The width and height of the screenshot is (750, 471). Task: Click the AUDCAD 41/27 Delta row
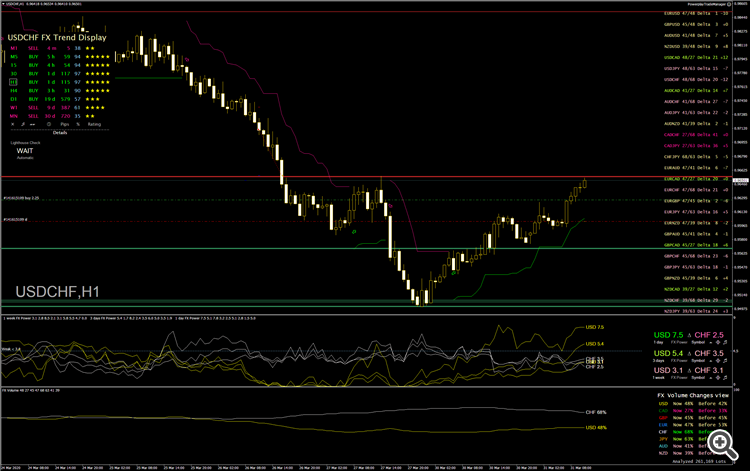coord(696,90)
